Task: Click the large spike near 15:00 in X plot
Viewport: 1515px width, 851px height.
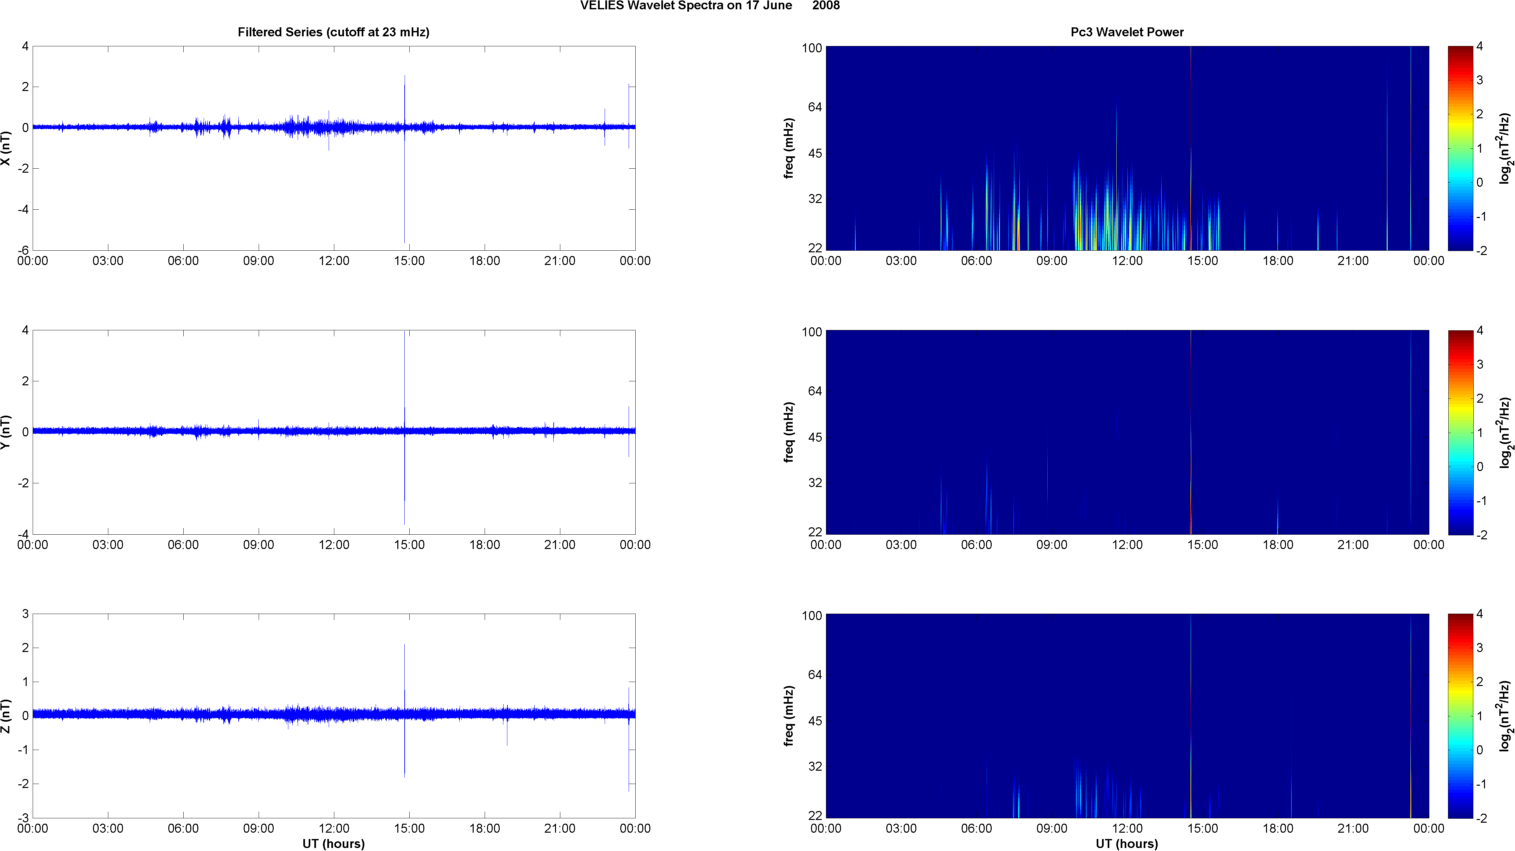Action: [404, 159]
